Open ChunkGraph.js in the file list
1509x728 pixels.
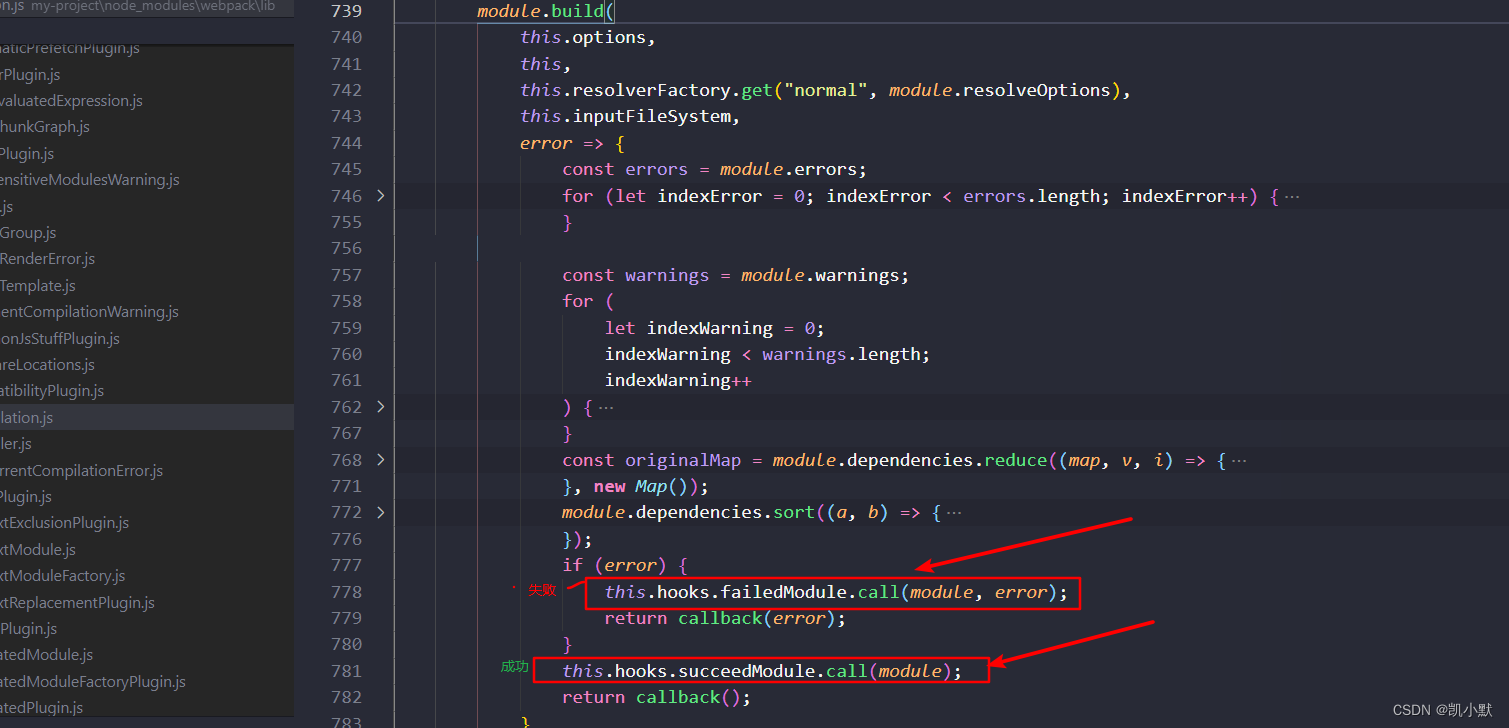[45, 127]
